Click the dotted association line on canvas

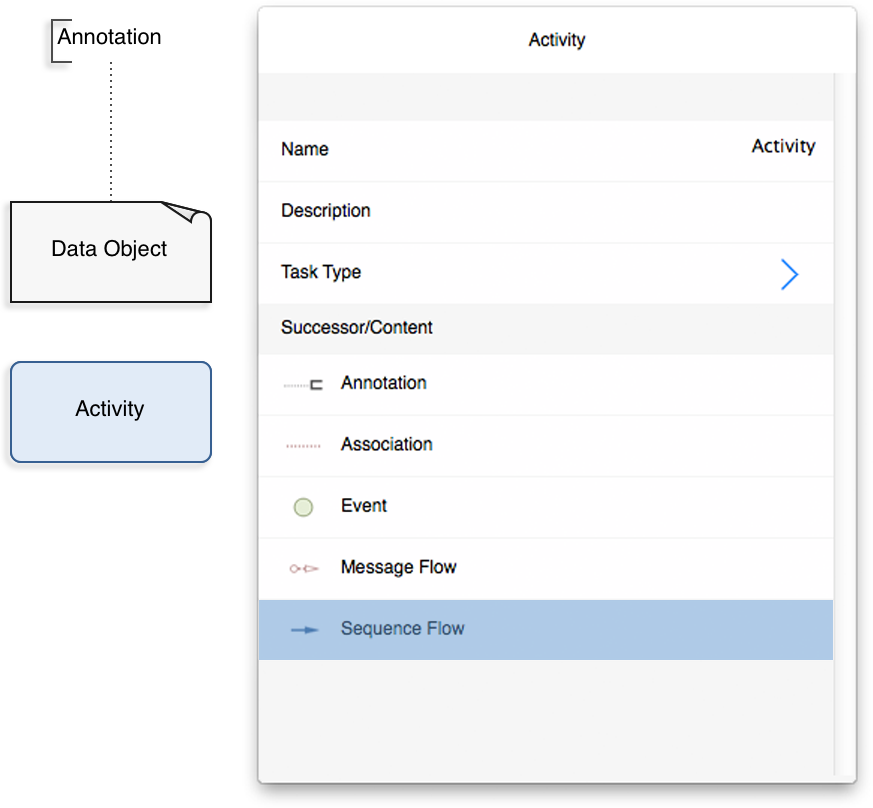(111, 132)
